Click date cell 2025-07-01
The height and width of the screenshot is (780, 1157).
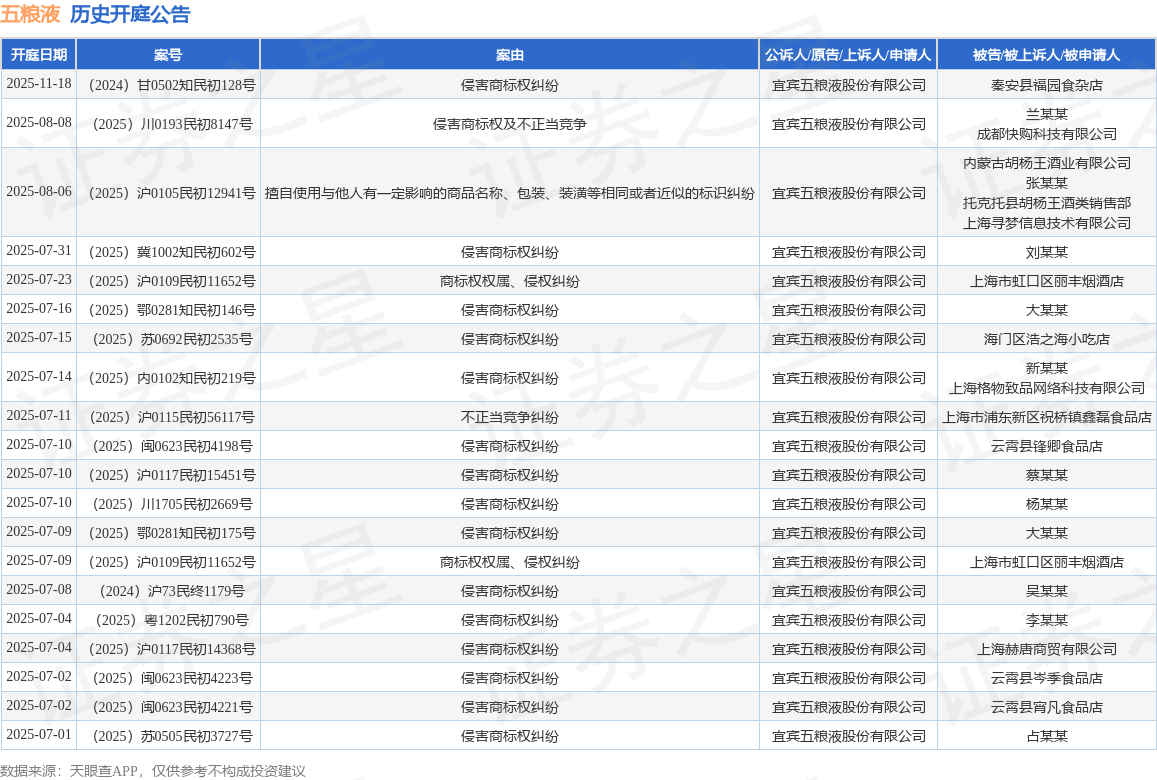[x=39, y=734]
